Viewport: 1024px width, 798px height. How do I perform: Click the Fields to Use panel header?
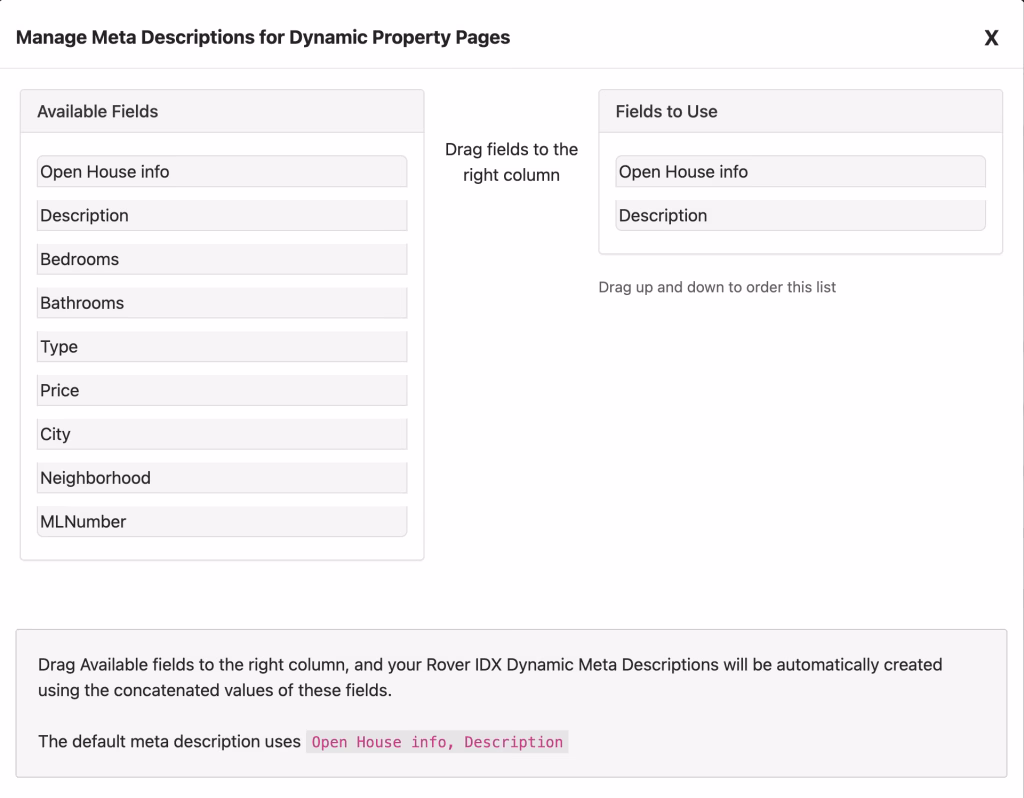pyautogui.click(x=800, y=112)
